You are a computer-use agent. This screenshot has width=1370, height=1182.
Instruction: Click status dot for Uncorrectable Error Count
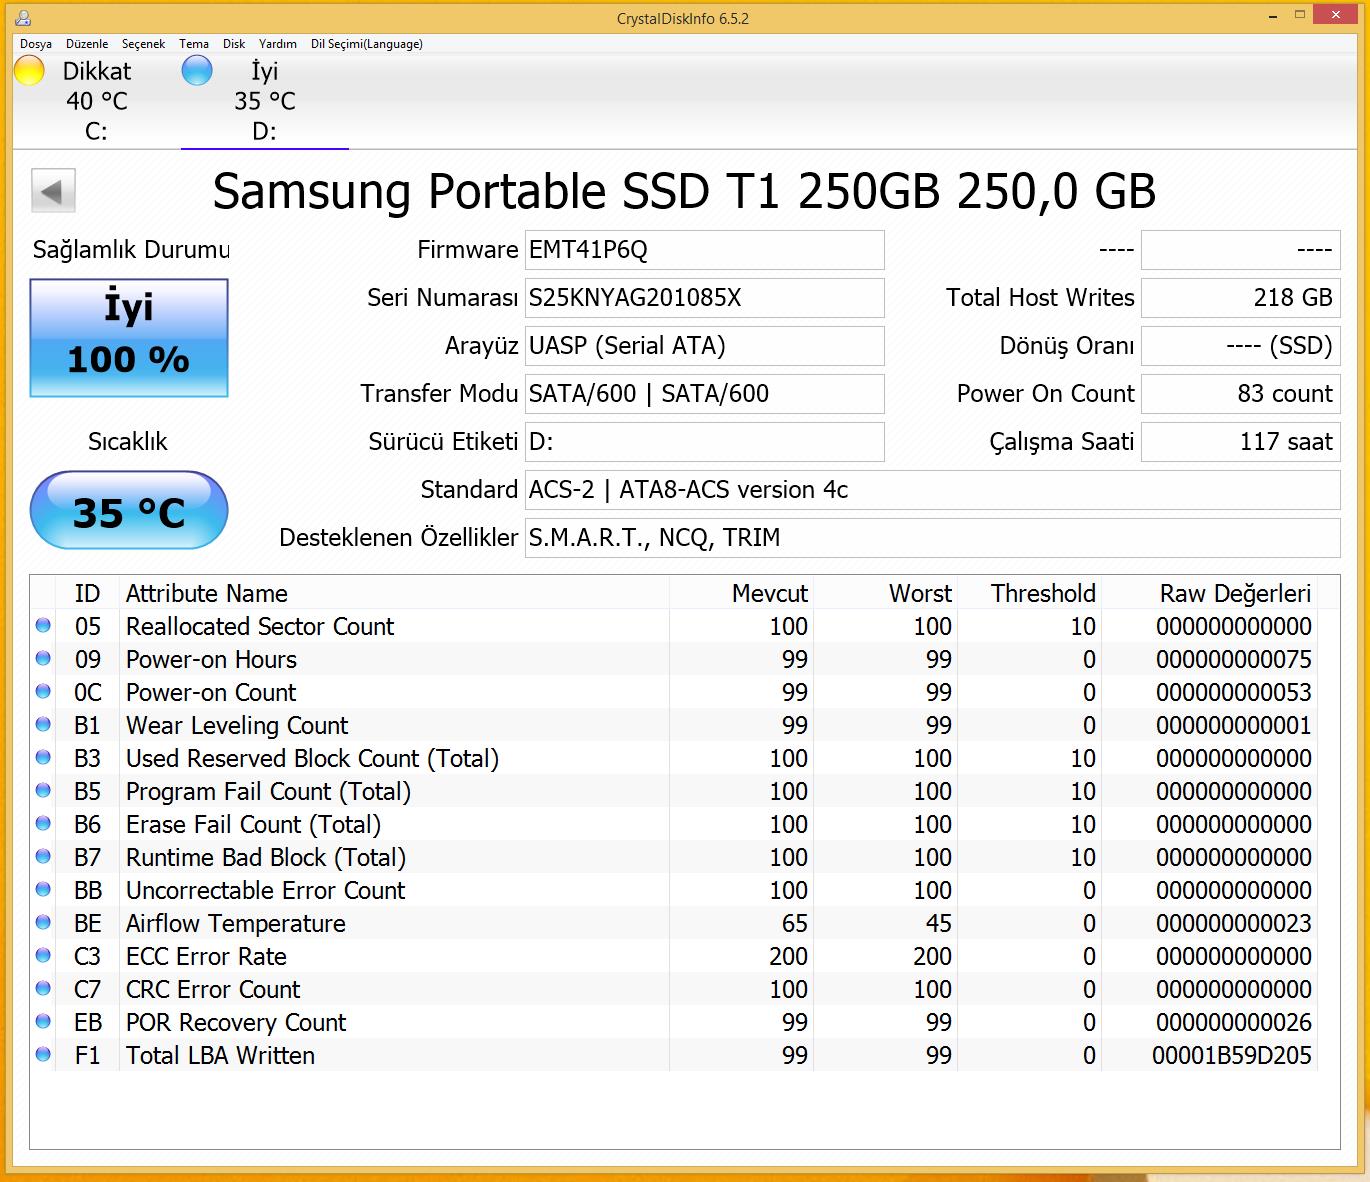click(x=43, y=890)
